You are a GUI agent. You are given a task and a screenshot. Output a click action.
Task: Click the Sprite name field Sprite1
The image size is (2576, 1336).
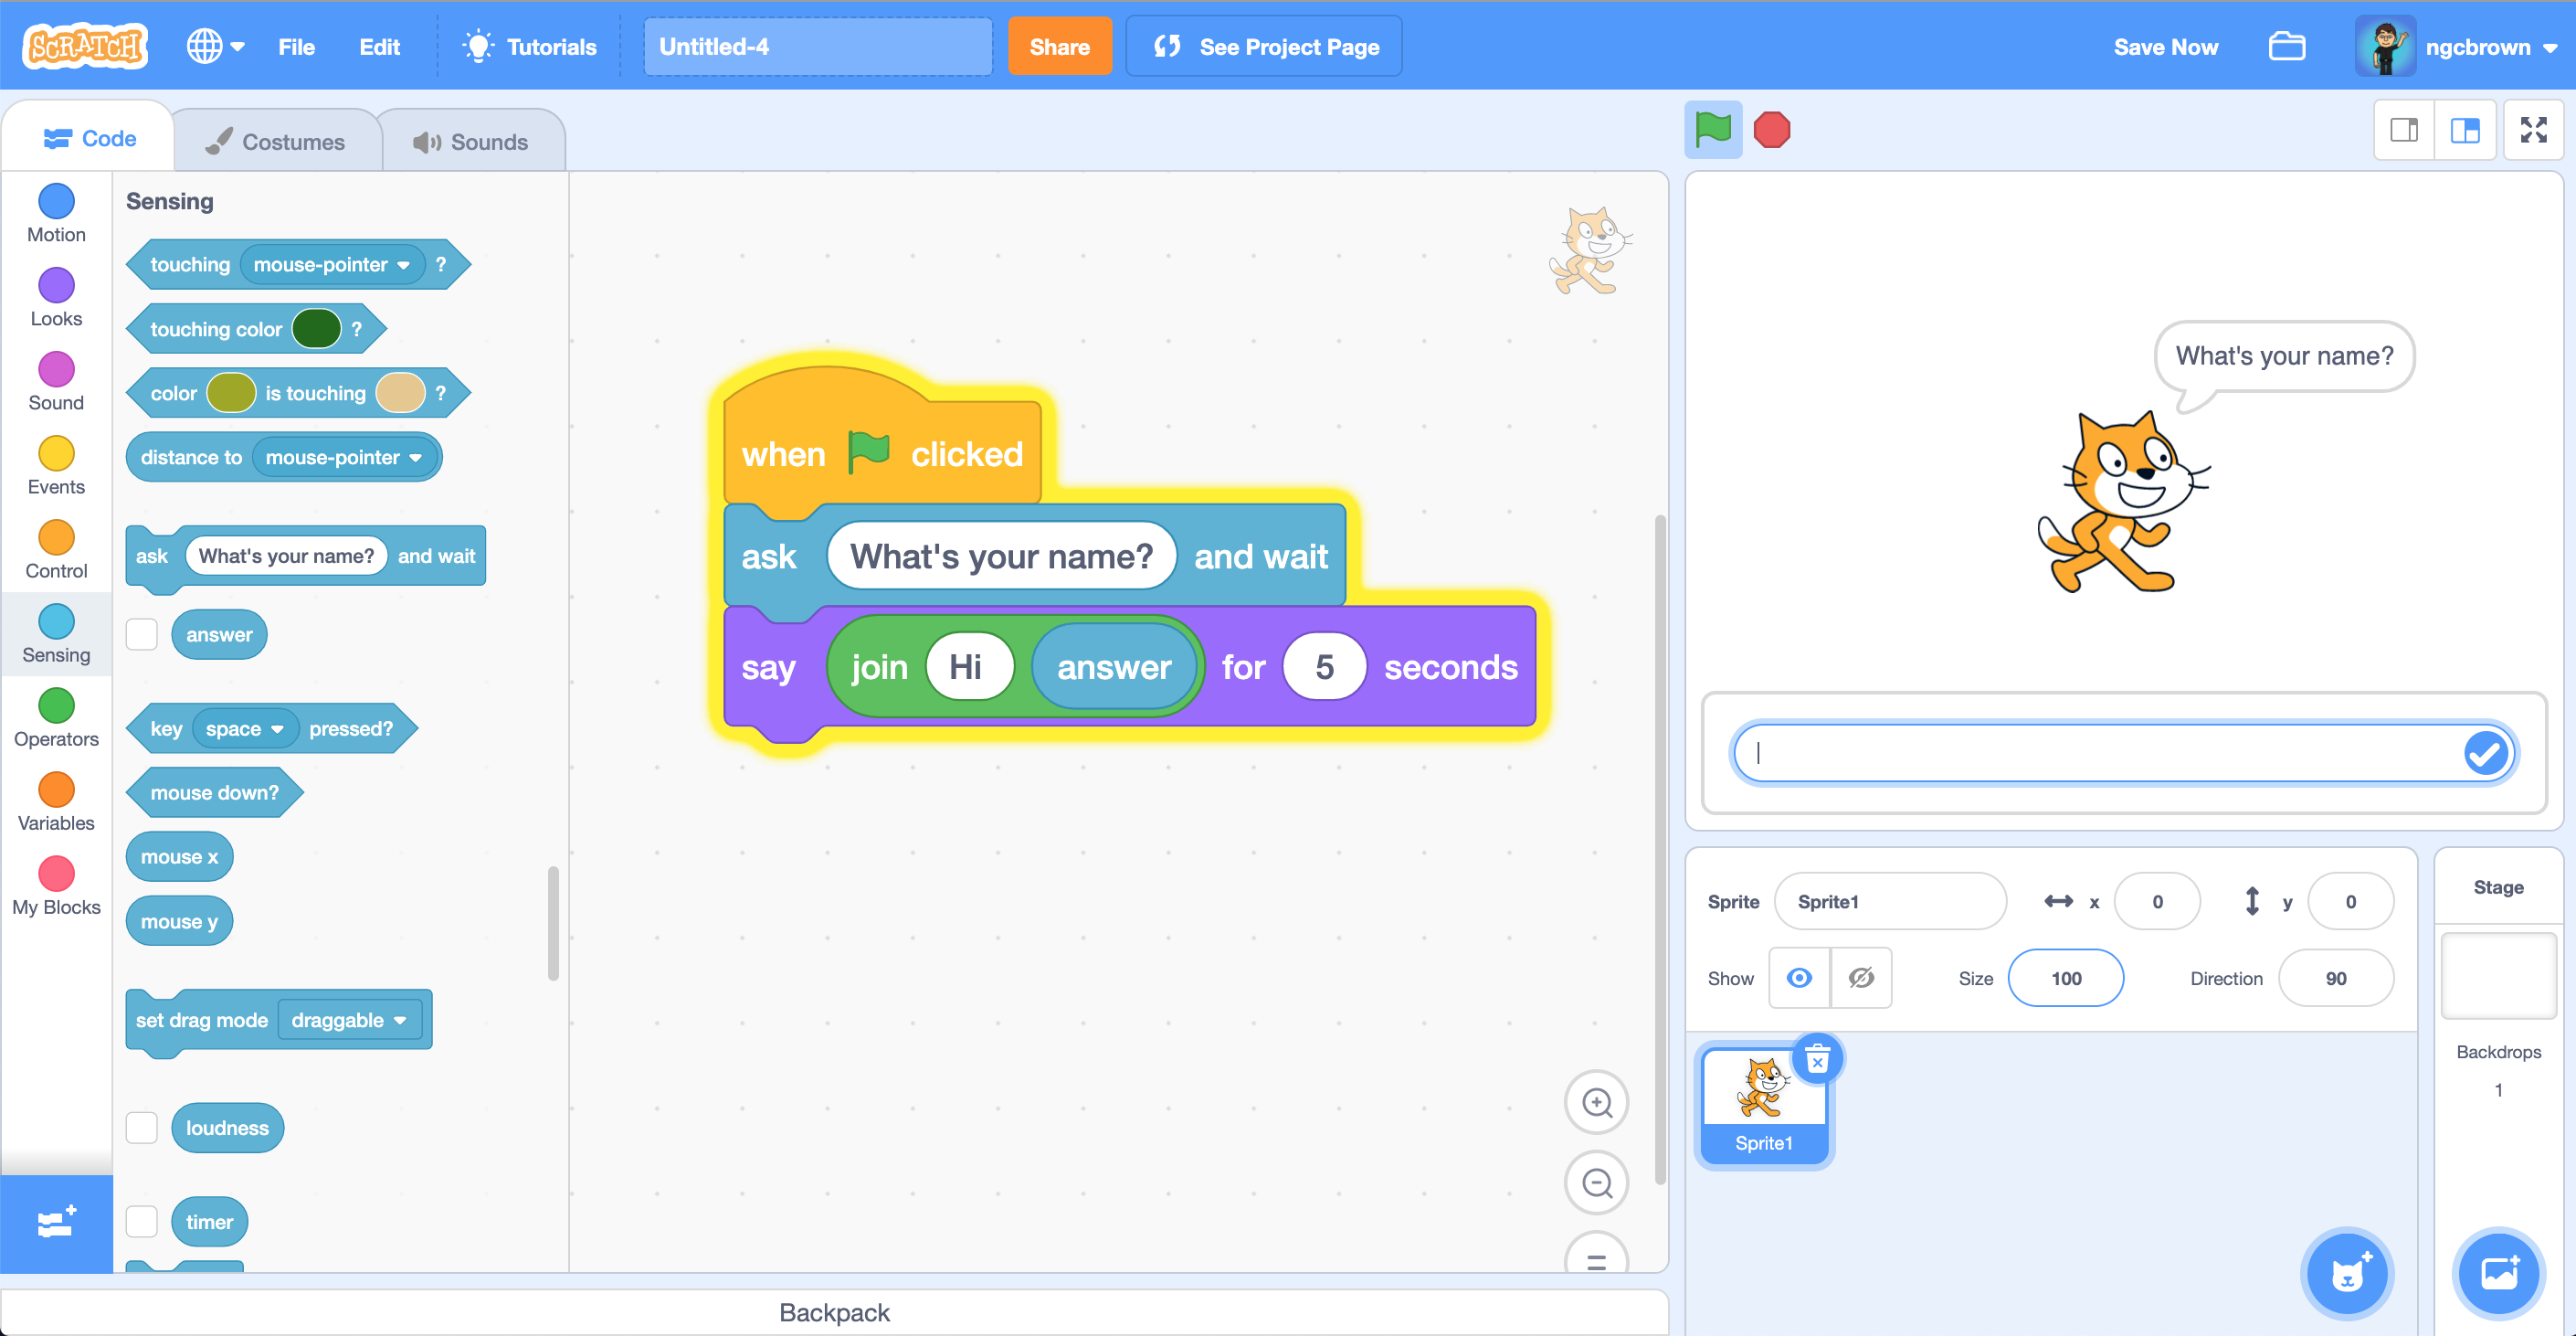pyautogui.click(x=1890, y=902)
